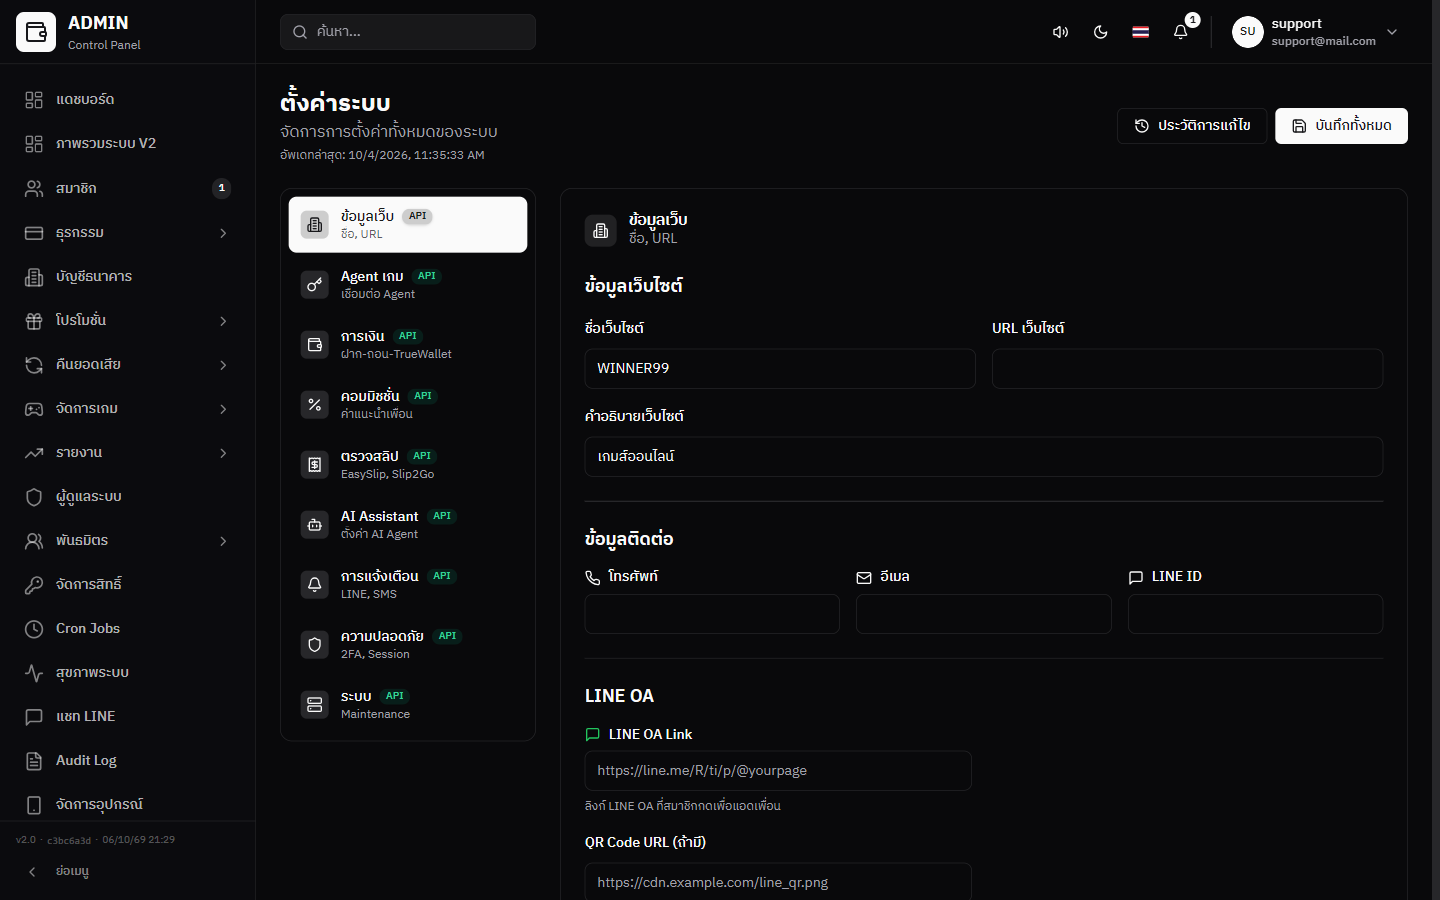This screenshot has width=1440, height=900.
Task: Click the ชื่อเว็บไซต์ field containing WINNER99
Action: coord(780,369)
